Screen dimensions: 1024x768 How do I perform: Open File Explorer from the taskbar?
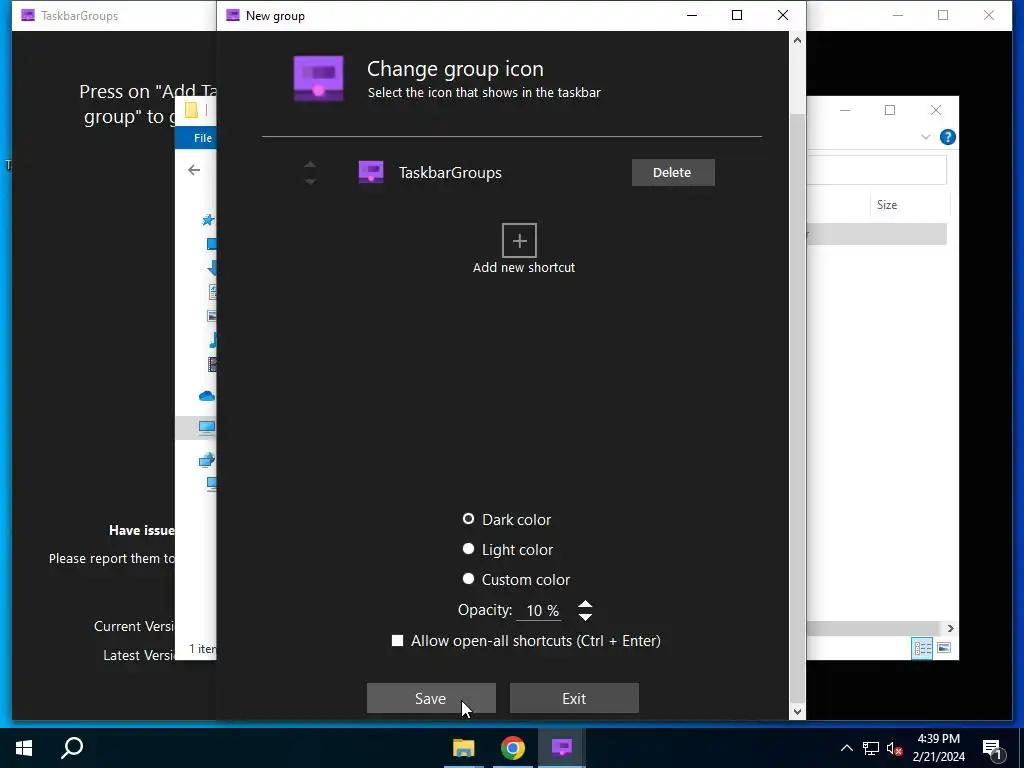[x=464, y=748]
